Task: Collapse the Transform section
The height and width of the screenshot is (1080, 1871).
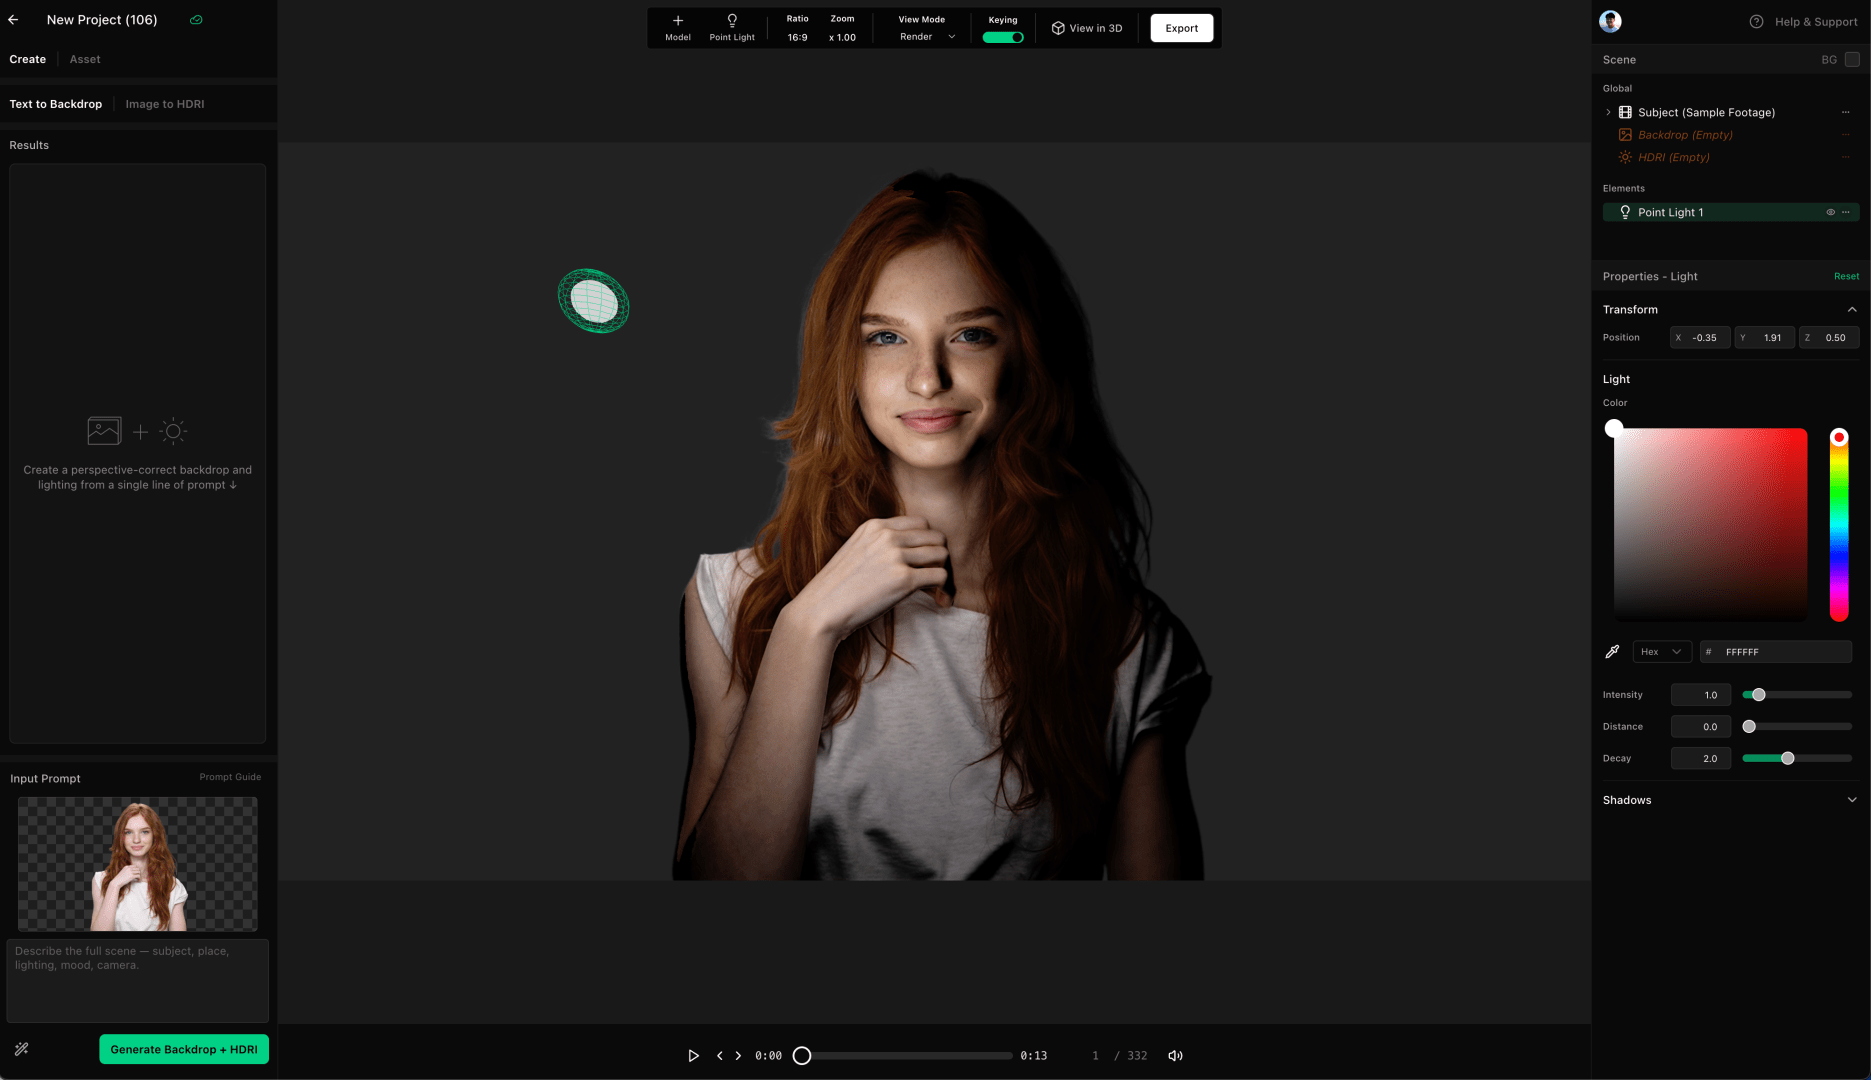Action: 1851,309
